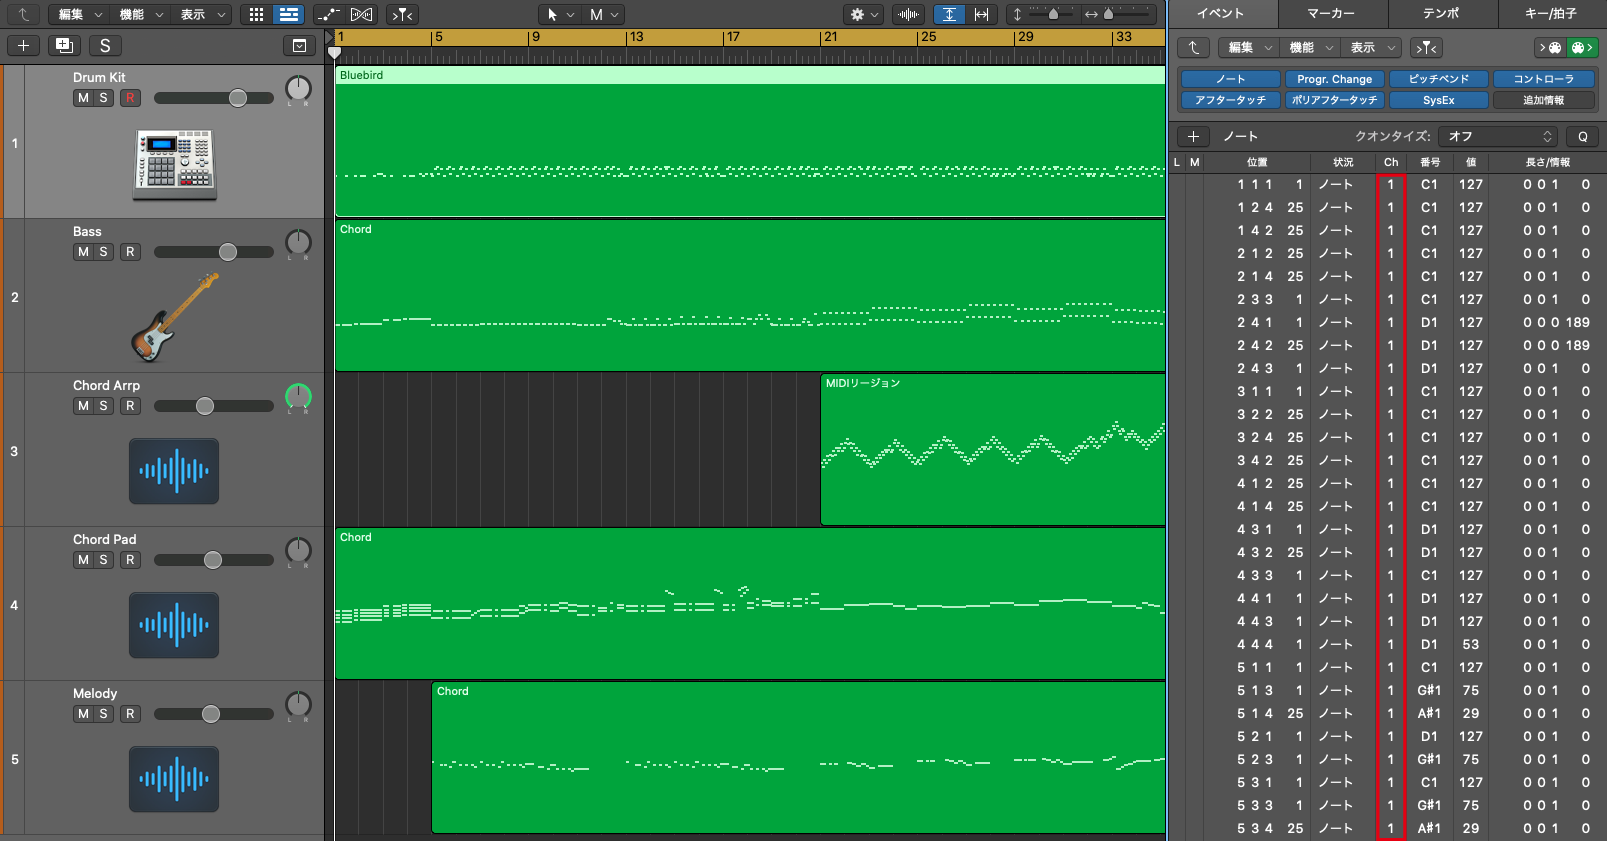Switch to the マーカー tab

(1332, 13)
